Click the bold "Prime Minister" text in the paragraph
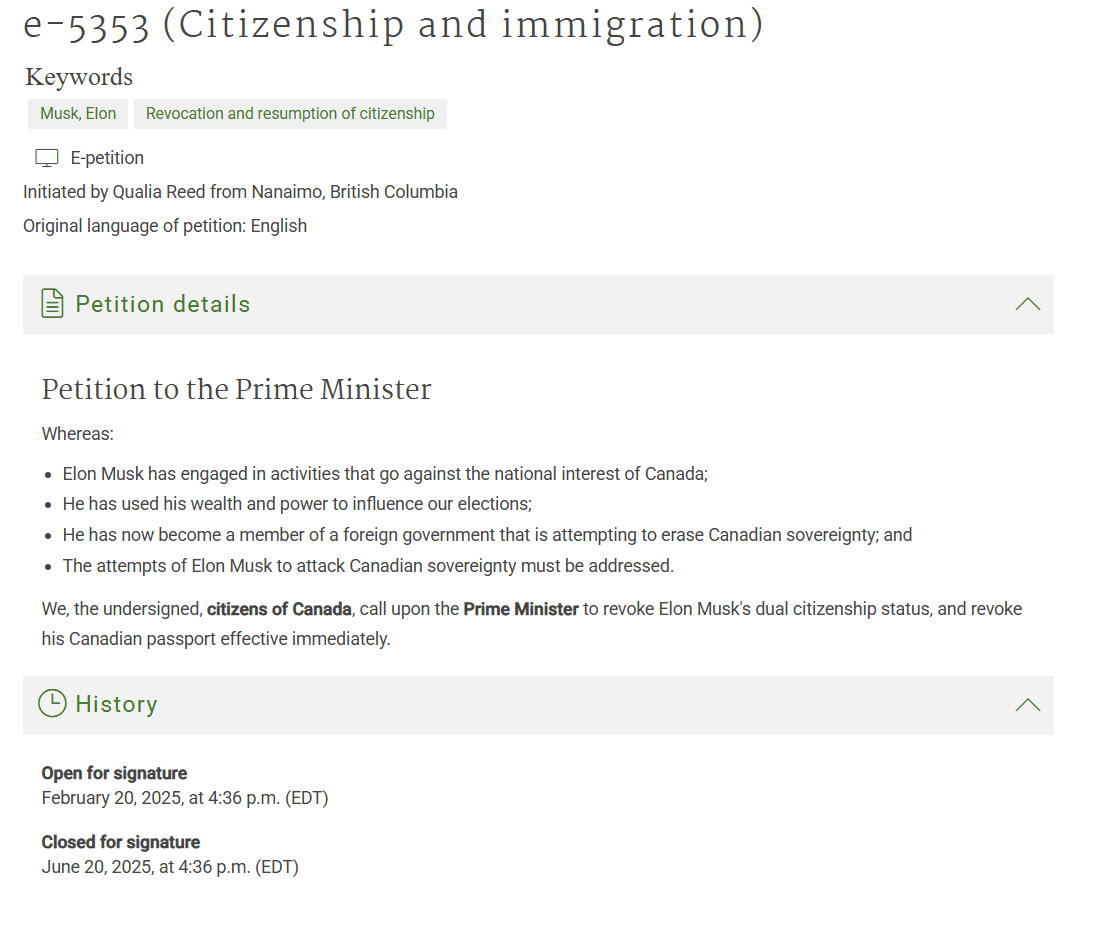The width and height of the screenshot is (1118, 925). [x=521, y=609]
